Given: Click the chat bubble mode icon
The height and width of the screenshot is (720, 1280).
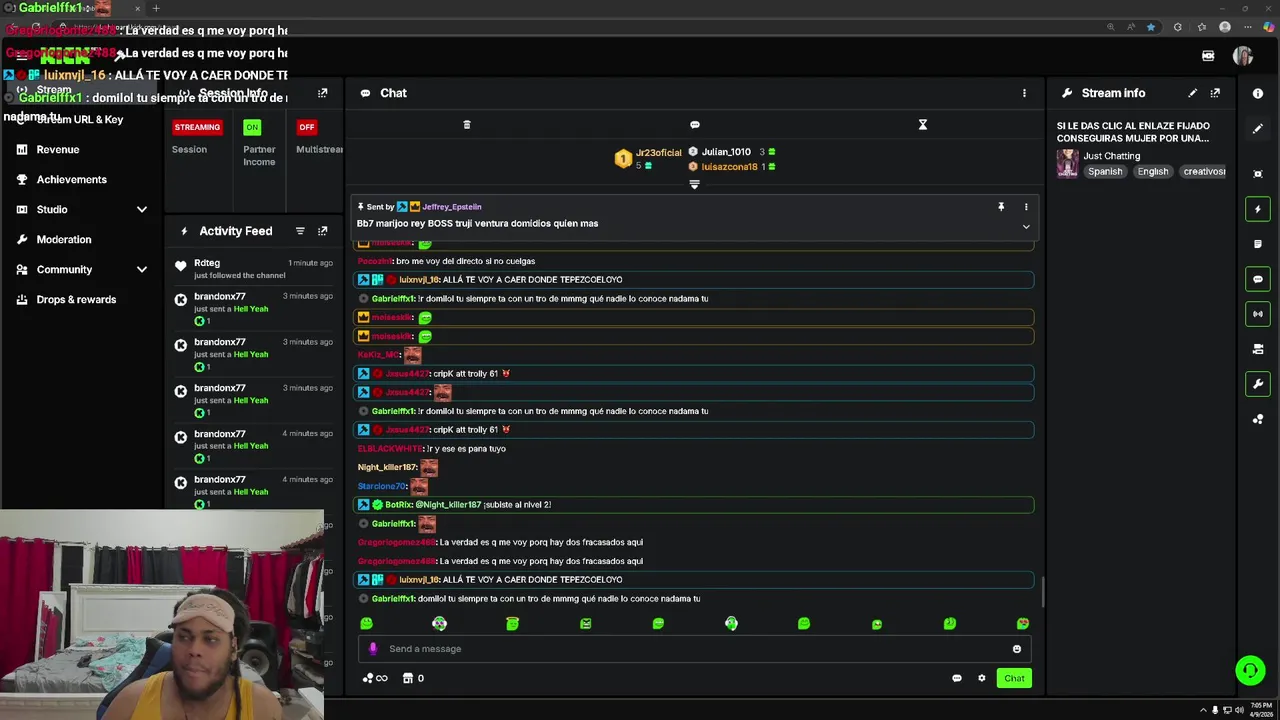Looking at the screenshot, I should [x=695, y=125].
